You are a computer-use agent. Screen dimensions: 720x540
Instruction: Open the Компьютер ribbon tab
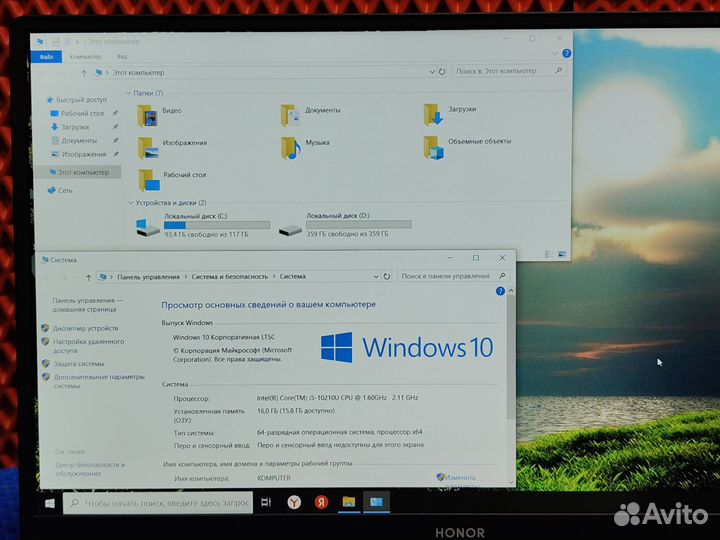coord(85,56)
